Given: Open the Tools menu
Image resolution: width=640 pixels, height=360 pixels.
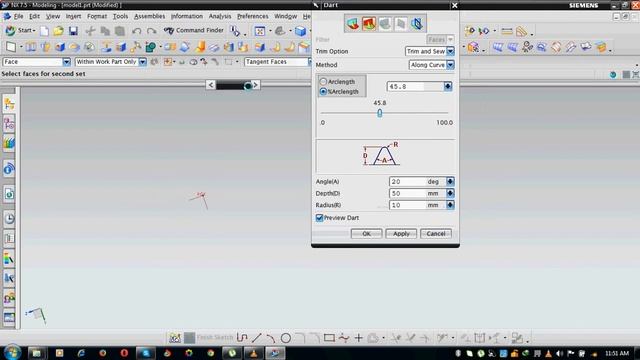Looking at the screenshot, I should click(120, 16).
